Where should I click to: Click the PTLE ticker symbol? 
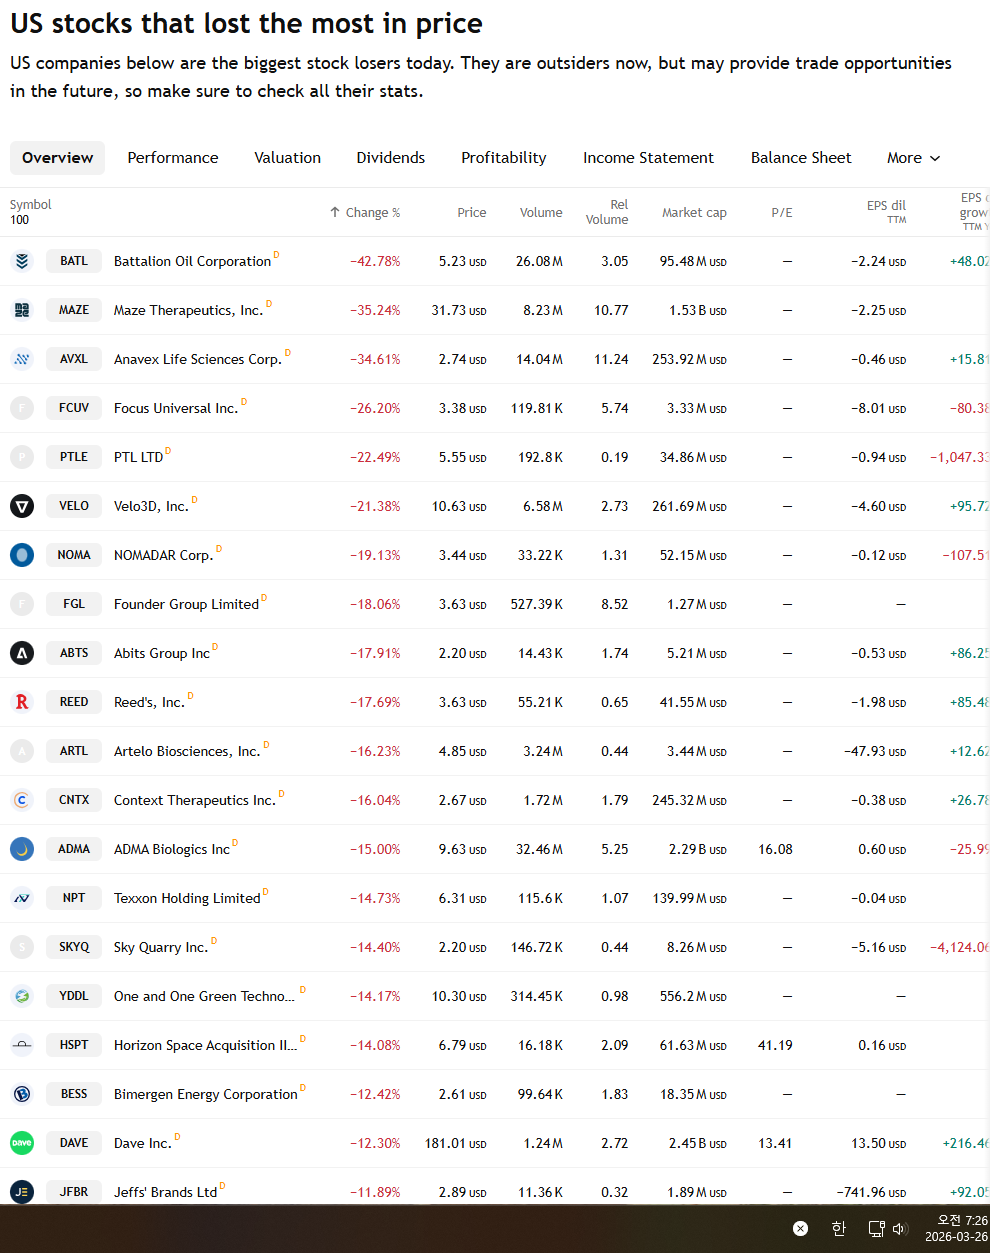74,457
